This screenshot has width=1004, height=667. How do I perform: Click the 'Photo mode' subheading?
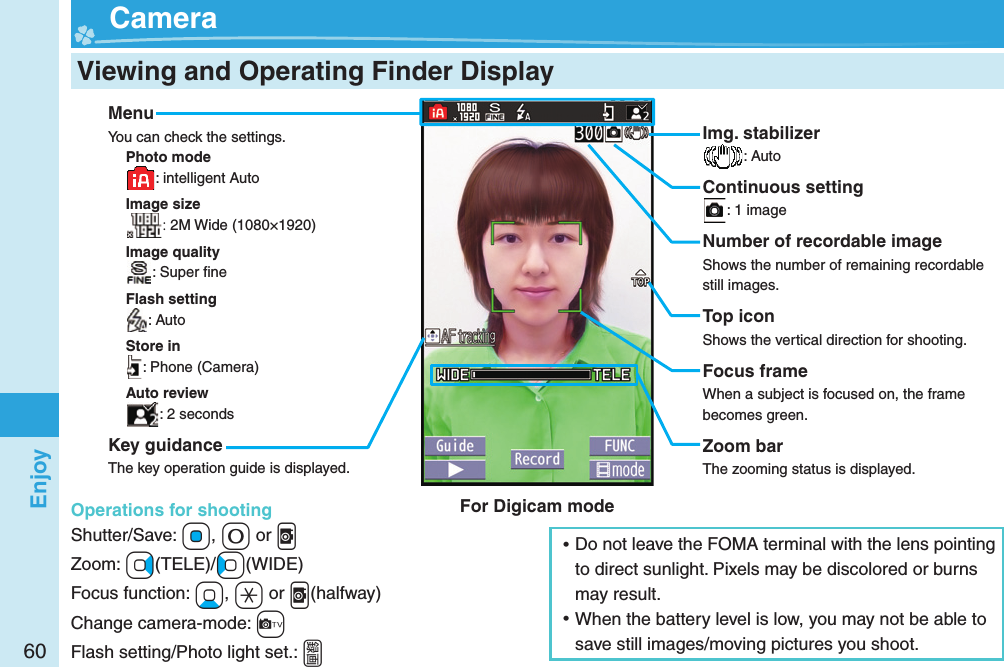coord(168,157)
